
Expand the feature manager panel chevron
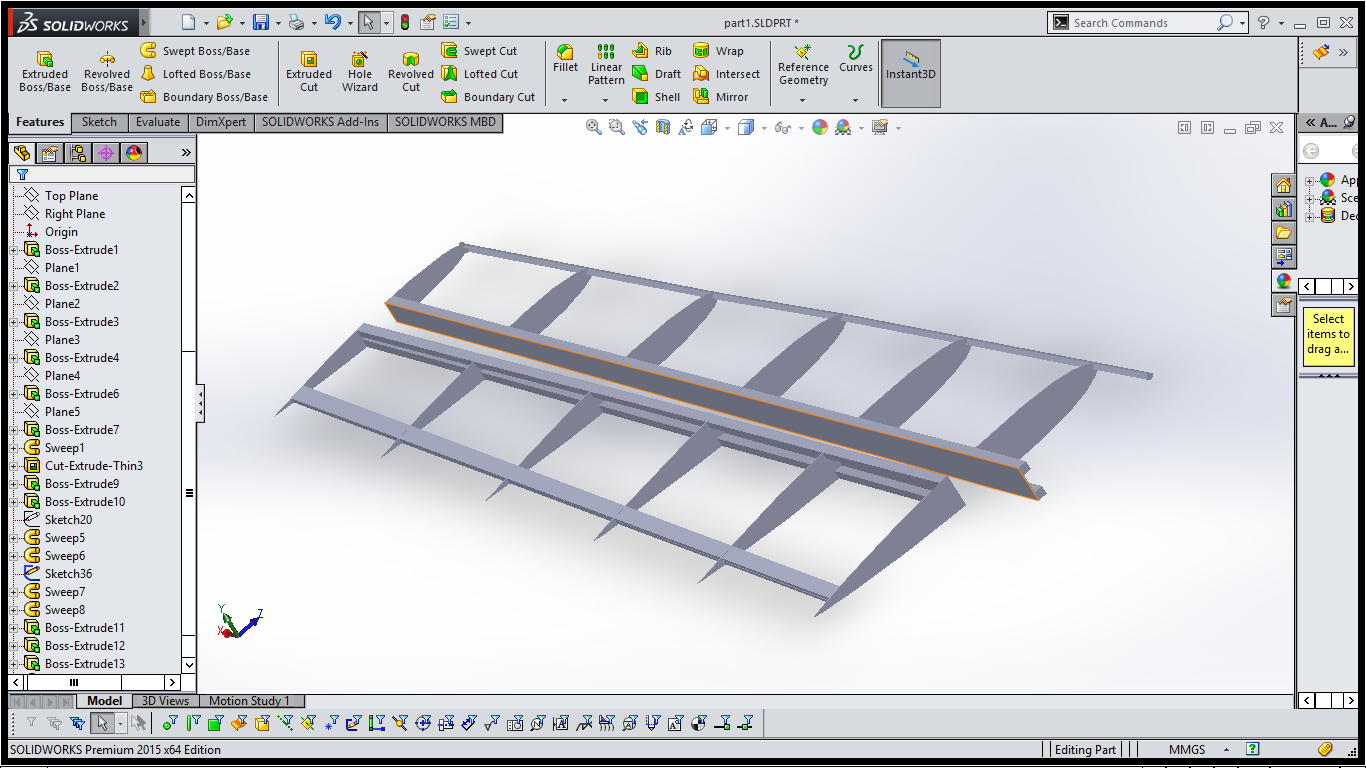click(186, 153)
